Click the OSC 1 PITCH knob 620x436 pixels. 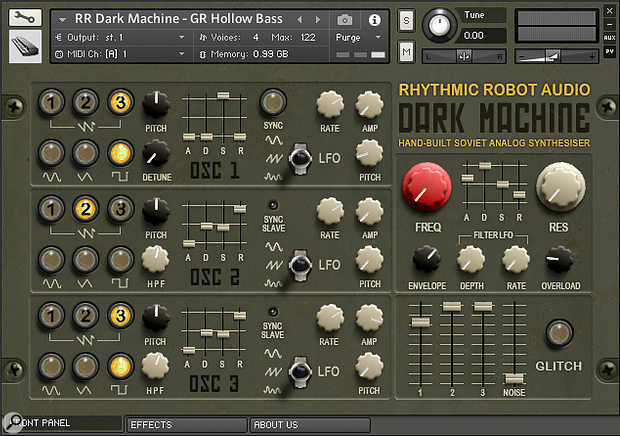pyautogui.click(x=156, y=105)
